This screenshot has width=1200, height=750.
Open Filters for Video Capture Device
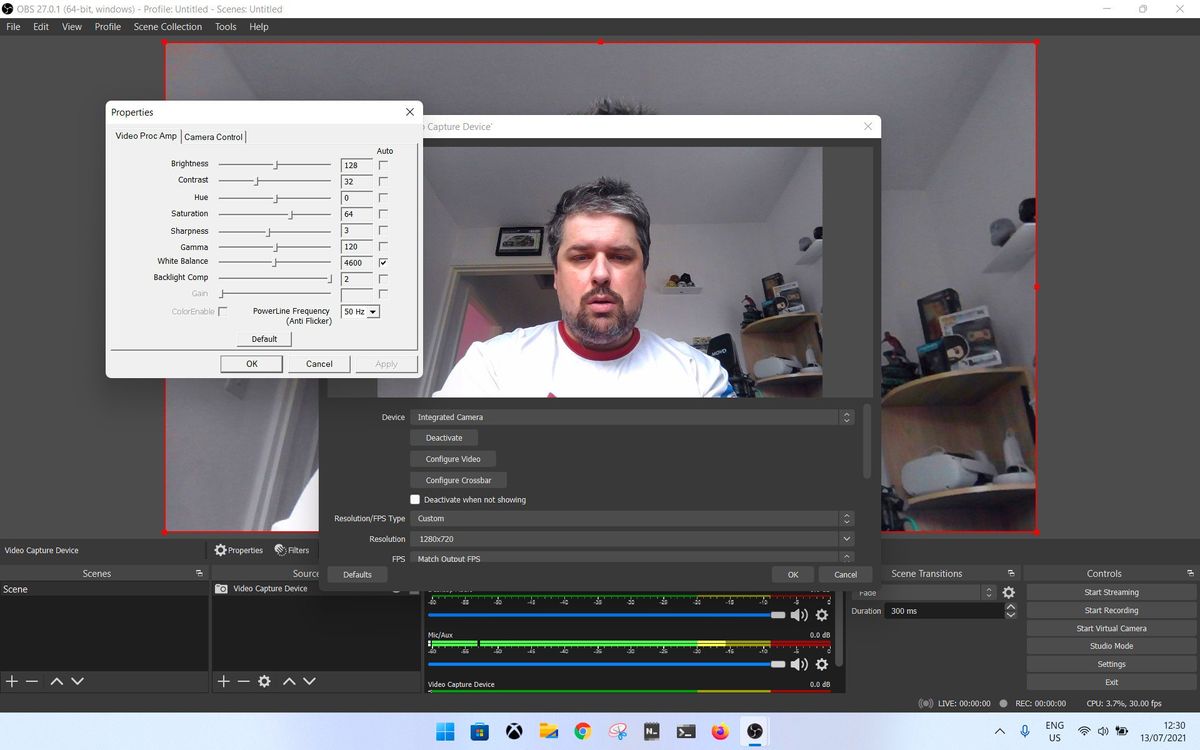[292, 549]
